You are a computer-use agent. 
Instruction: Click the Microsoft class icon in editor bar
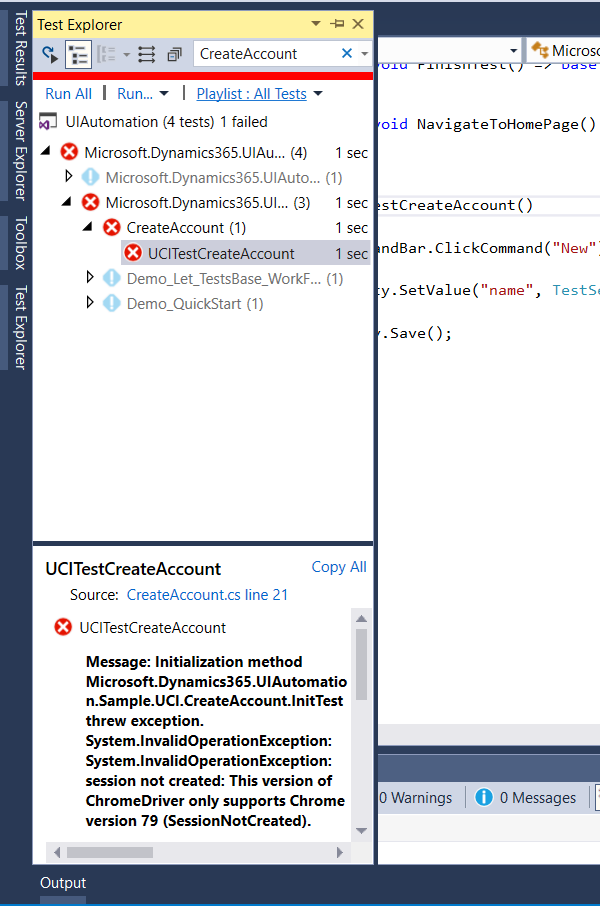click(540, 50)
